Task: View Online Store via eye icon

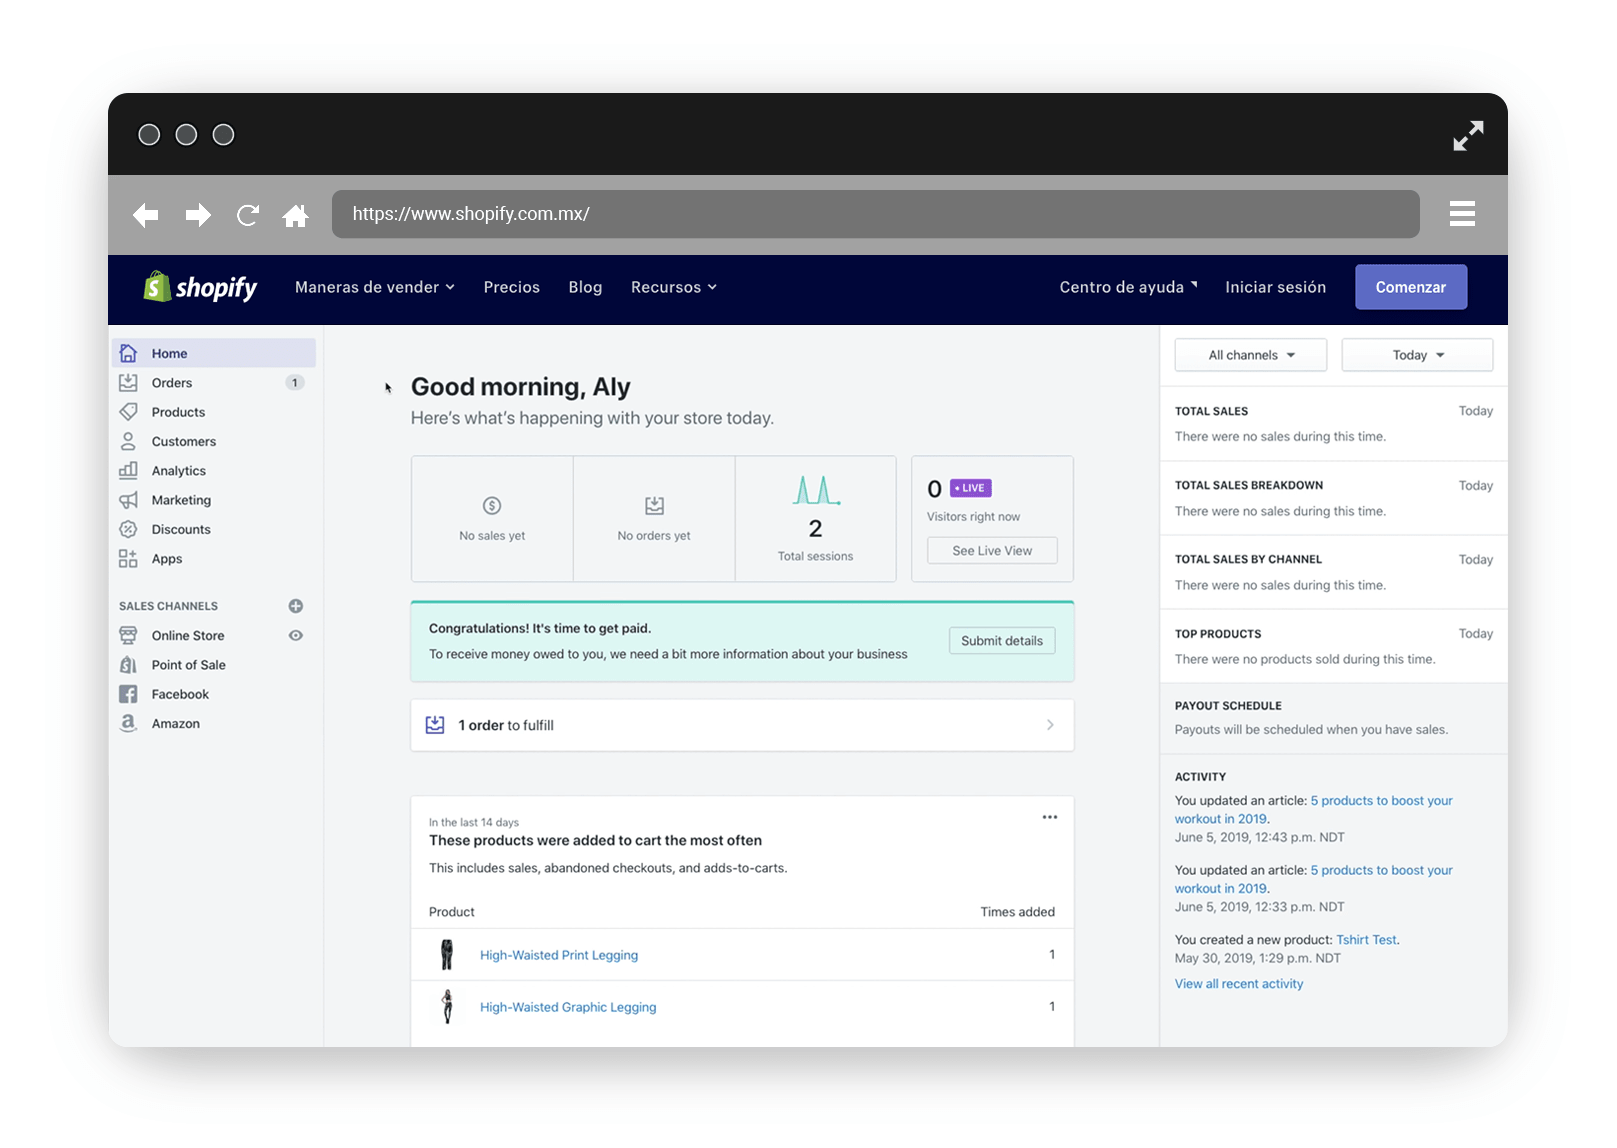Action: (296, 635)
